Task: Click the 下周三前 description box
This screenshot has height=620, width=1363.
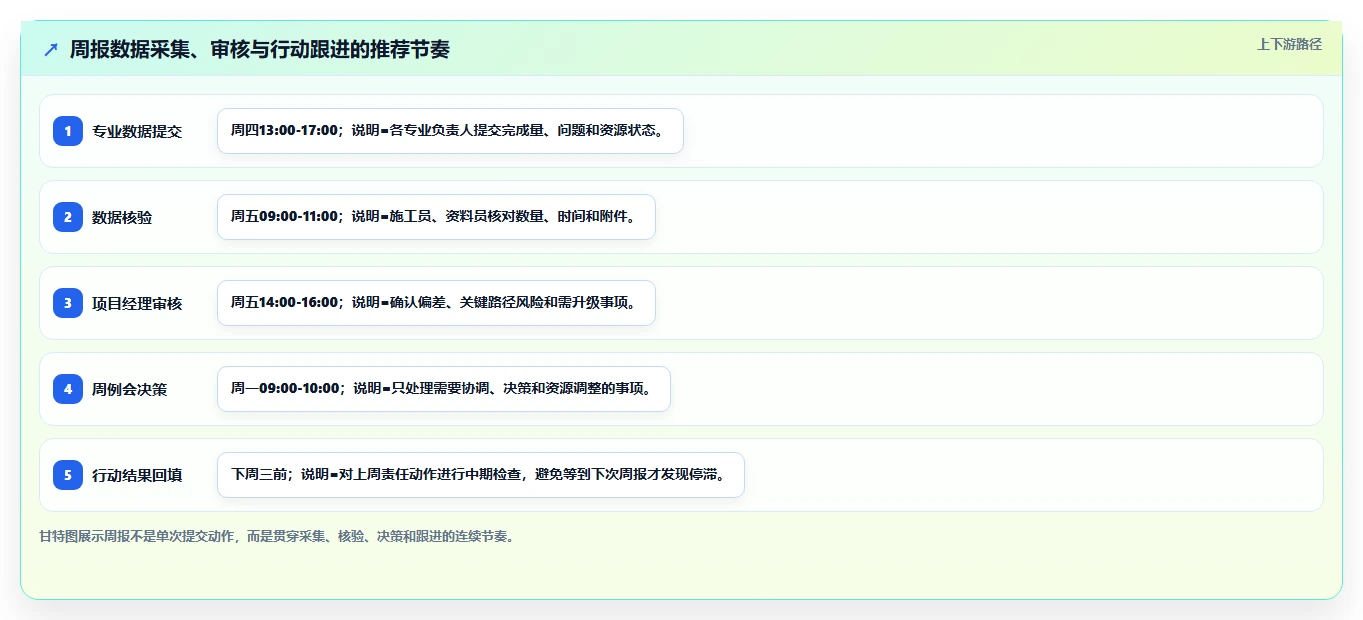Action: pyautogui.click(x=481, y=475)
